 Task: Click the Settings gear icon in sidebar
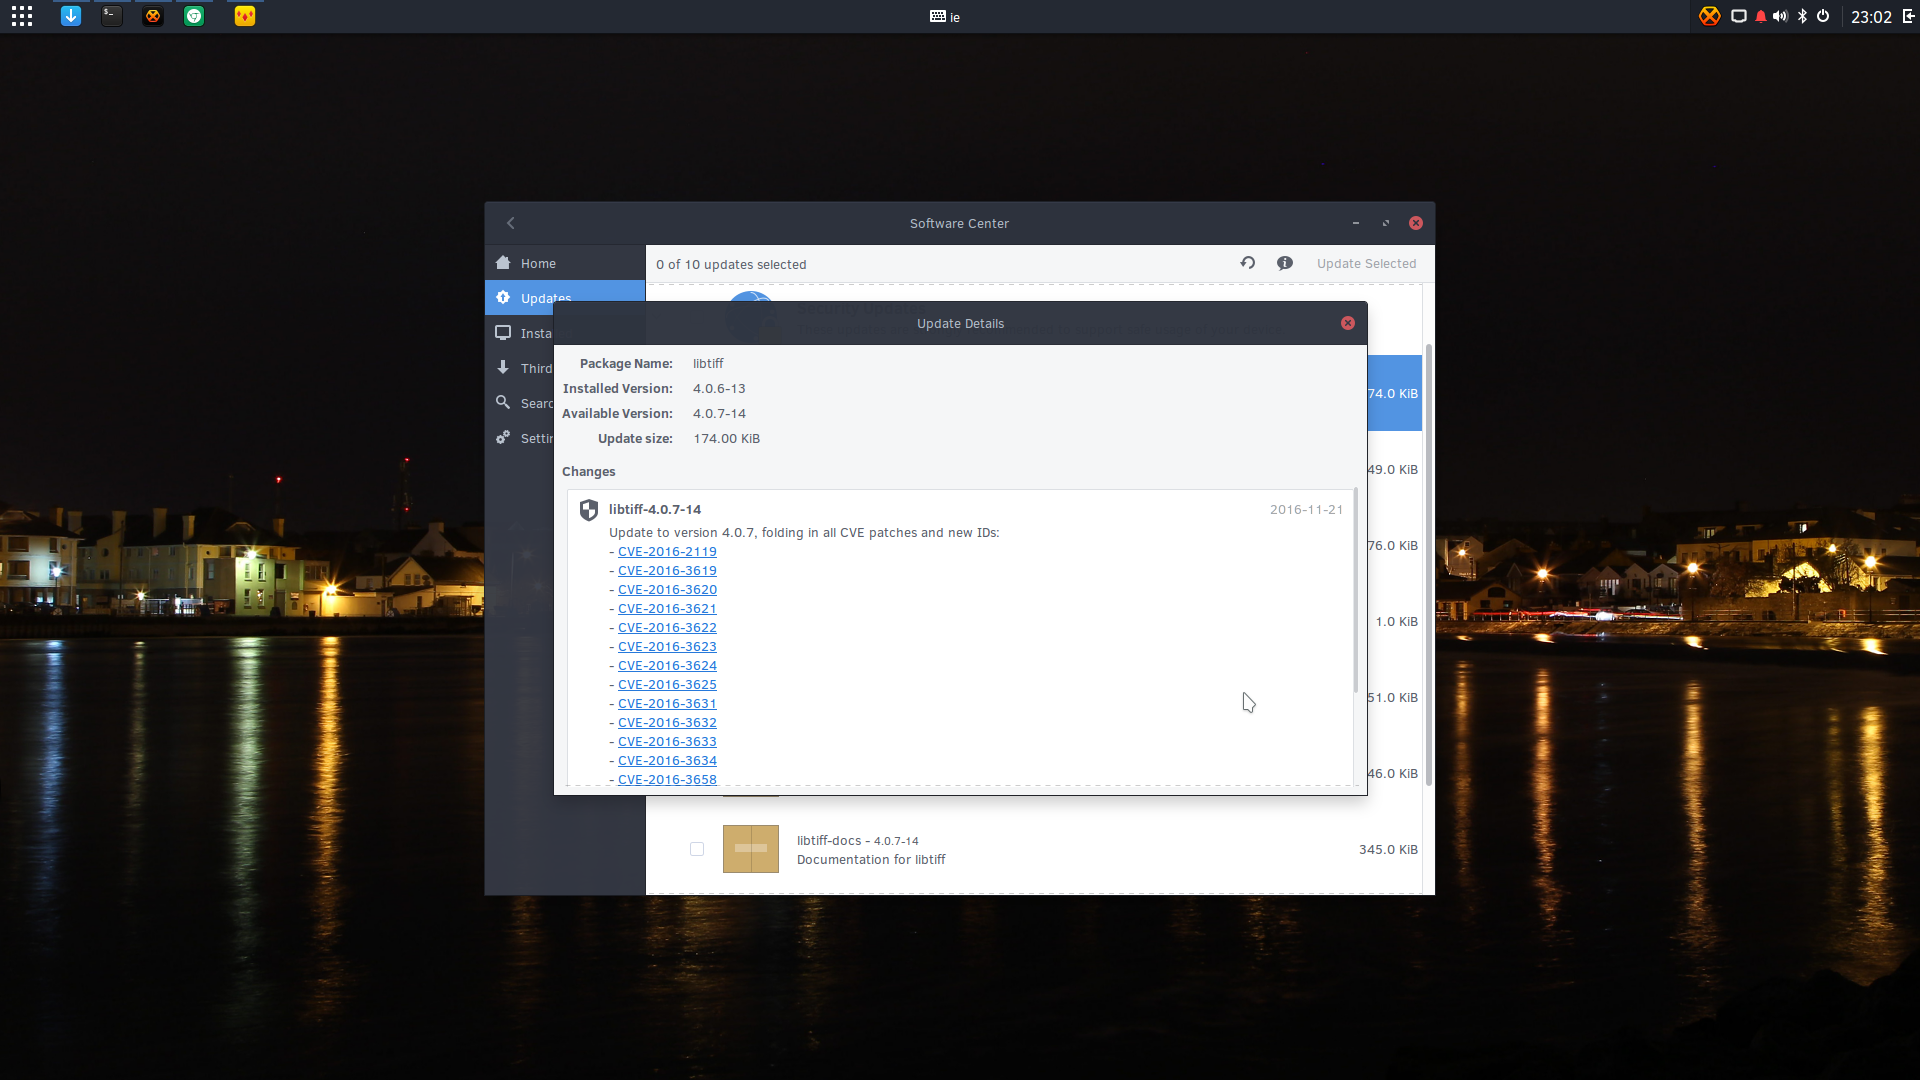coord(503,437)
